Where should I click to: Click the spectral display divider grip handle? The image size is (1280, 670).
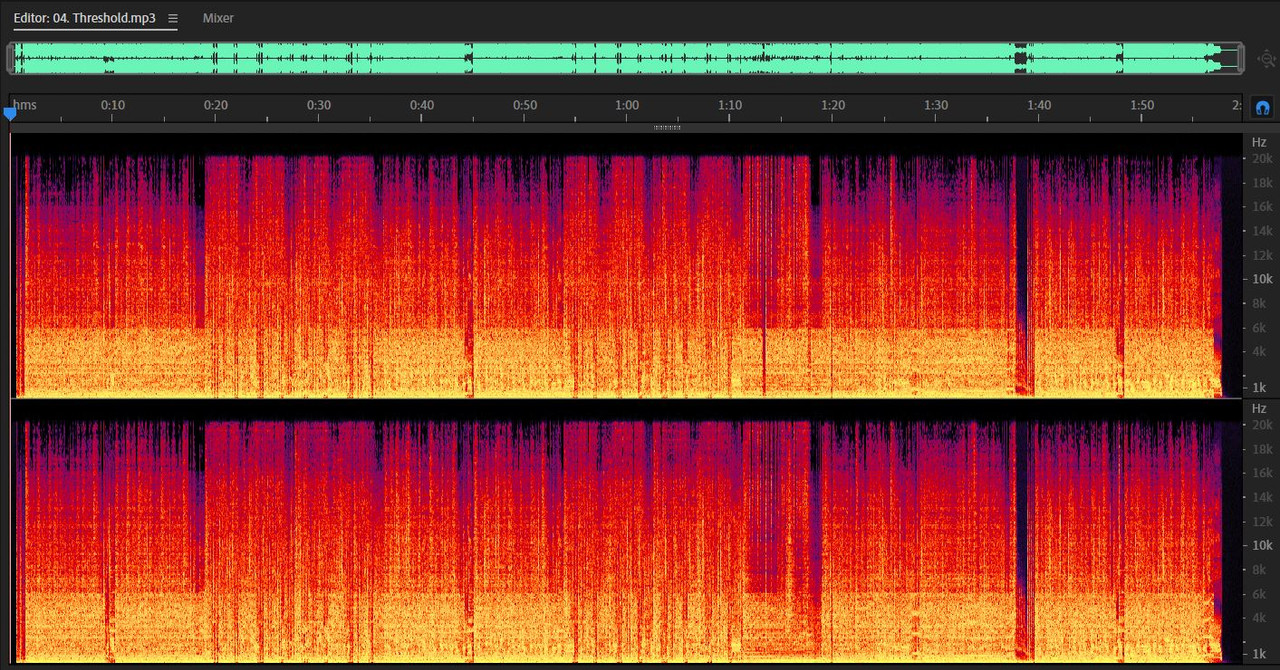[x=667, y=127]
